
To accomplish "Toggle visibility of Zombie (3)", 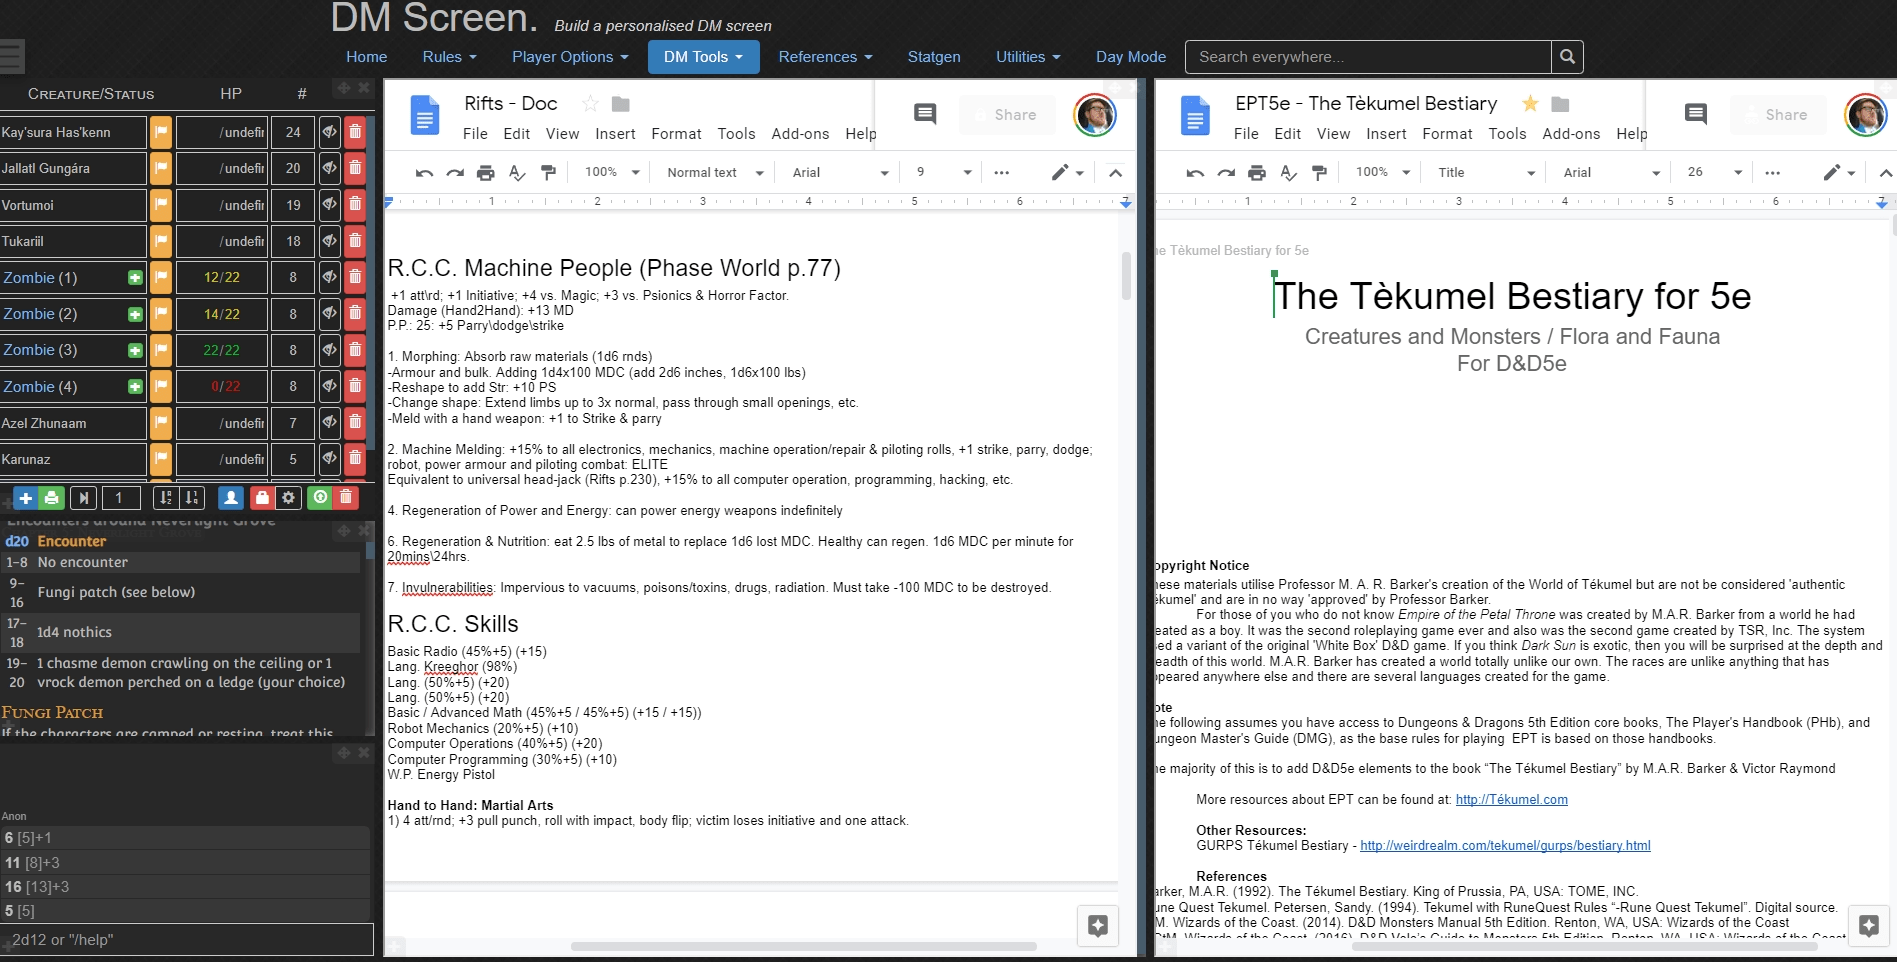I will [x=329, y=350].
